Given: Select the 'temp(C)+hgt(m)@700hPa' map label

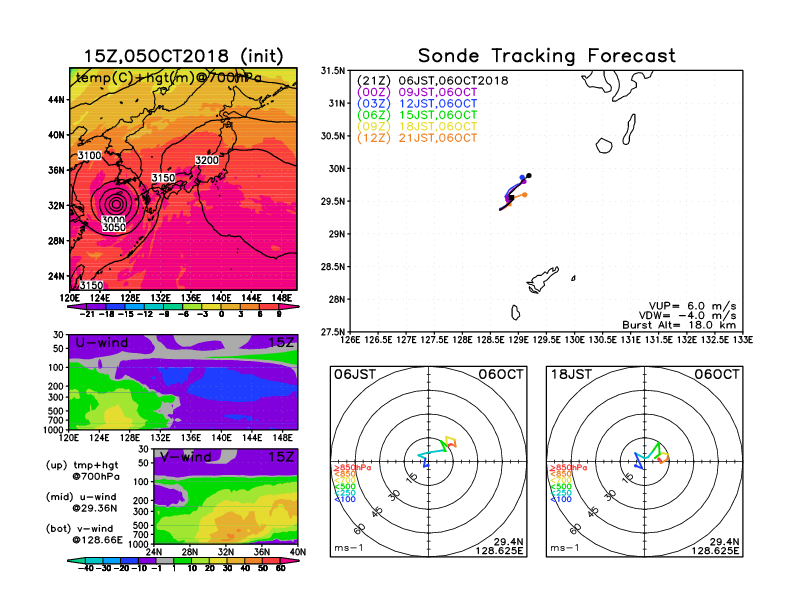Looking at the screenshot, I should click(169, 78).
